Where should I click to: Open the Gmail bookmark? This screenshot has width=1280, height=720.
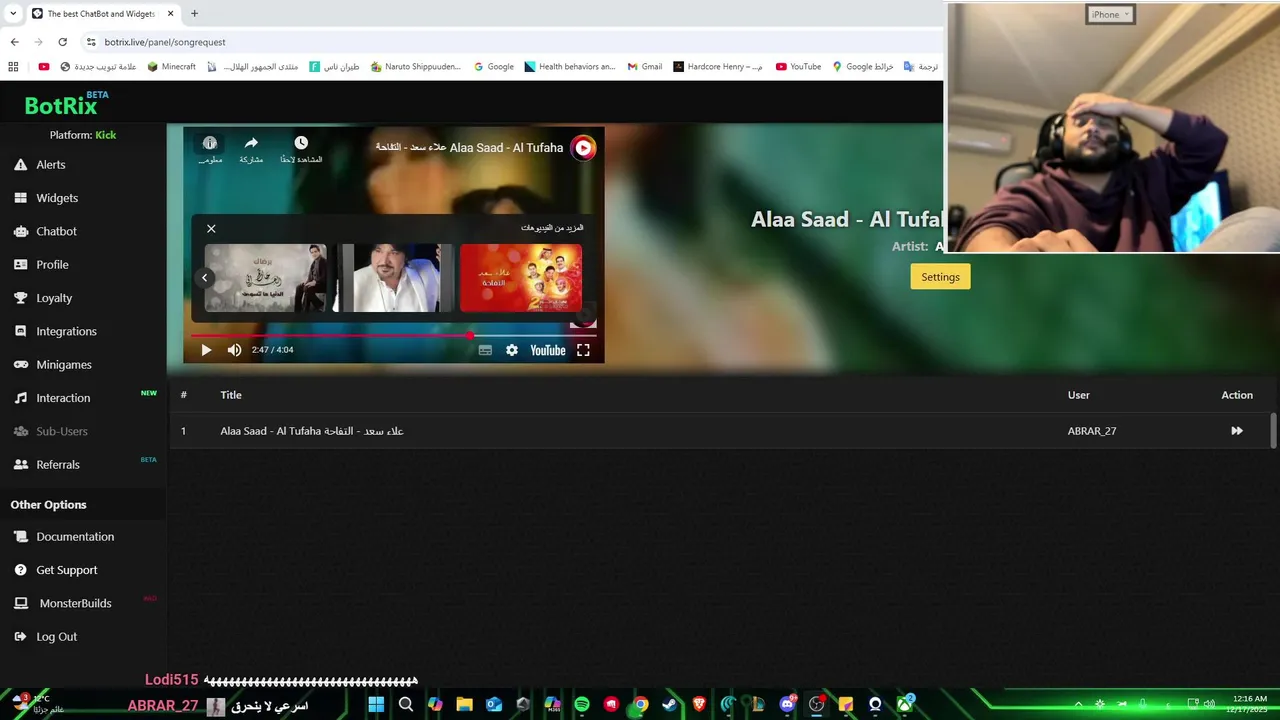click(x=644, y=67)
